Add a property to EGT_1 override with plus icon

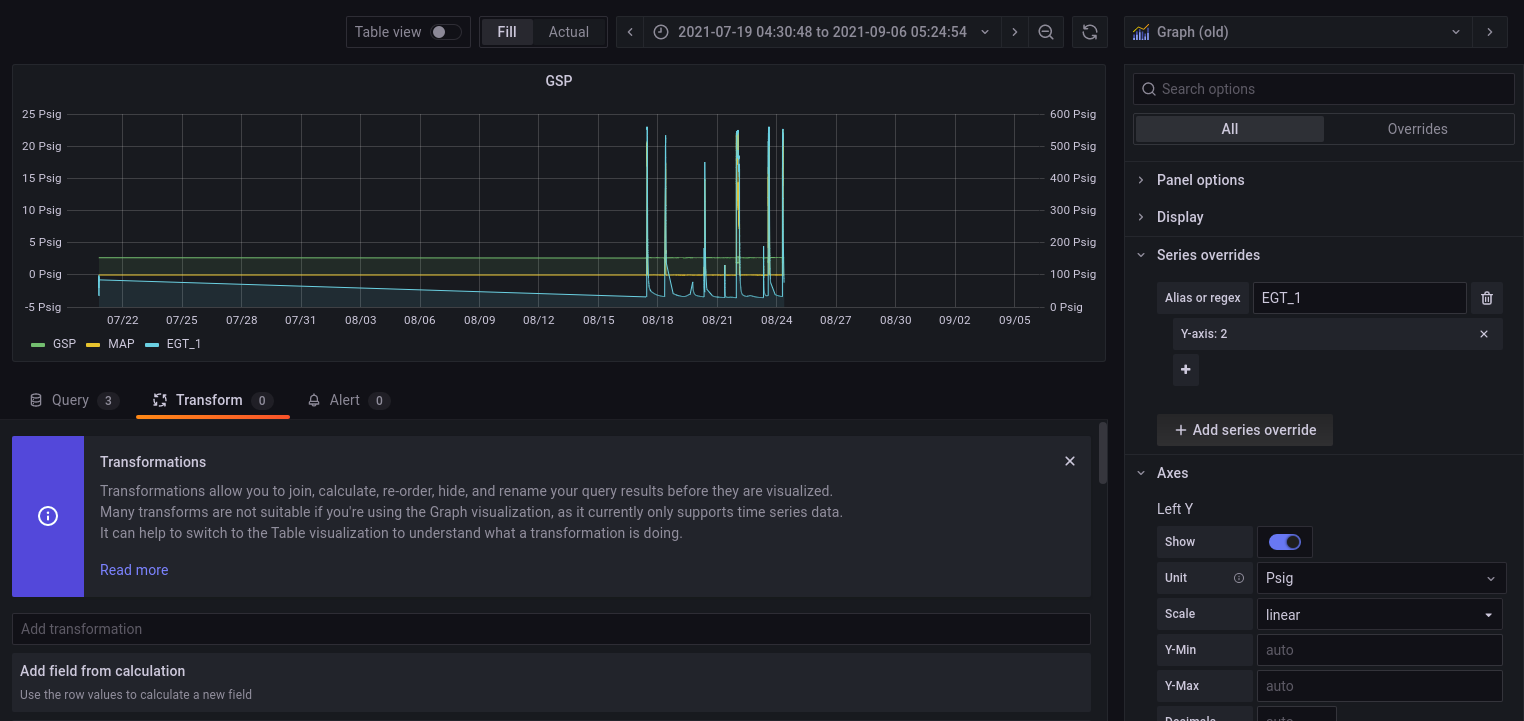pyautogui.click(x=1185, y=370)
